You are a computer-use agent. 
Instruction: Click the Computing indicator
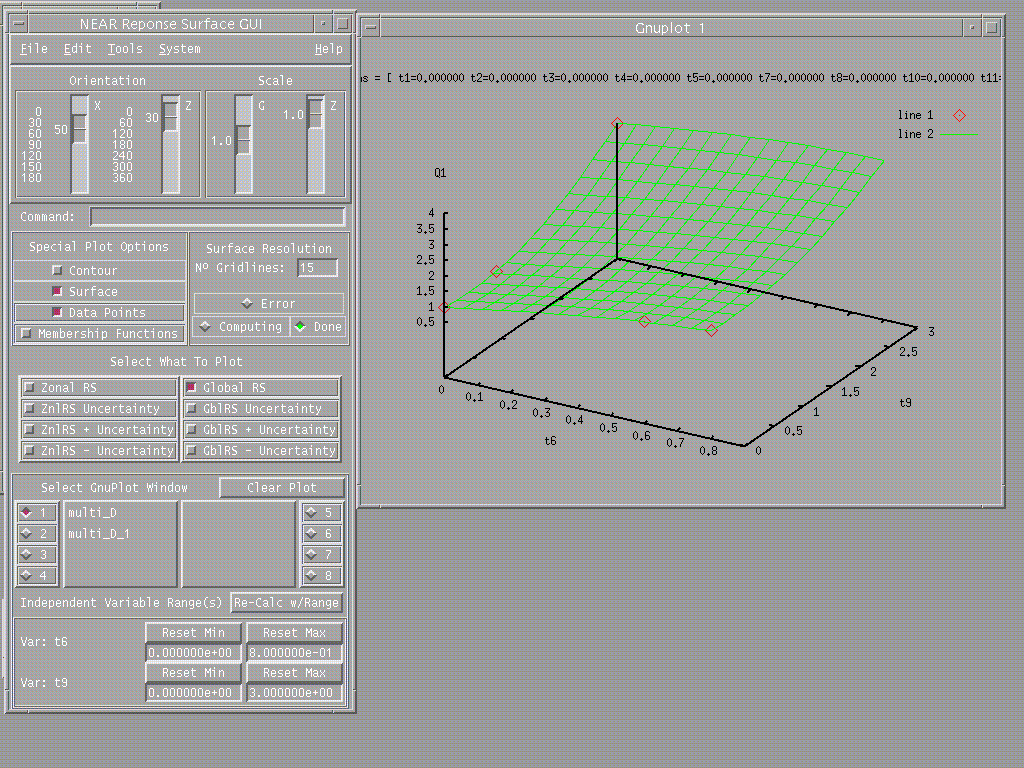(x=241, y=327)
